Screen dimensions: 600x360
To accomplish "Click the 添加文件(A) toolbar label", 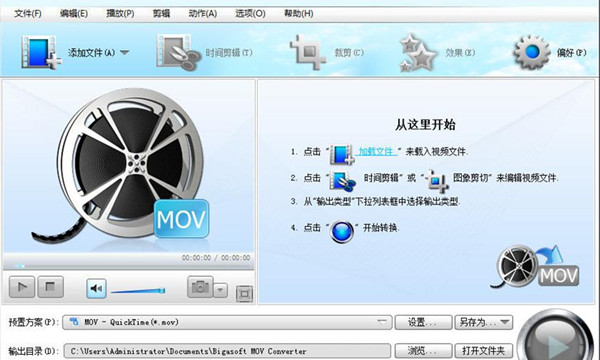I will (x=92, y=53).
